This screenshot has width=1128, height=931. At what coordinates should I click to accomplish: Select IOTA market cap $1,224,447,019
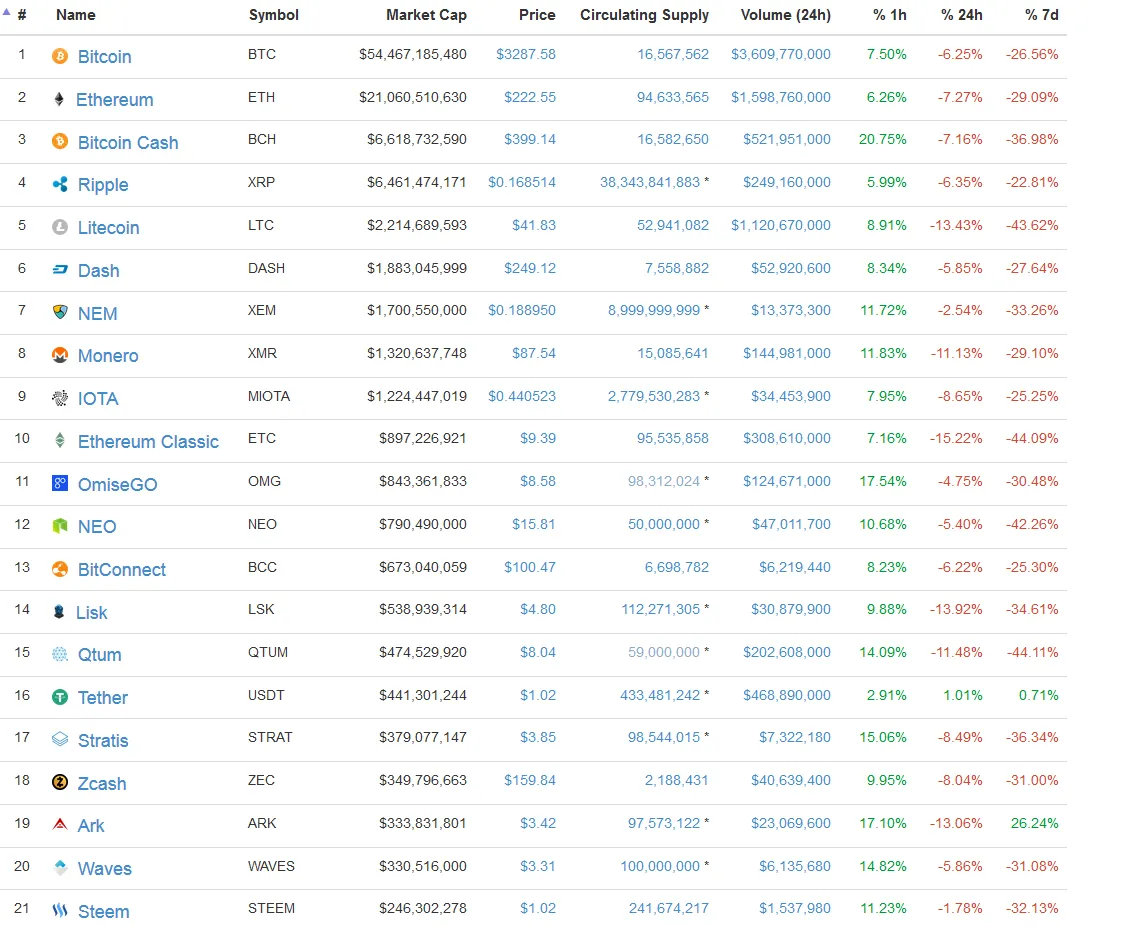[x=417, y=396]
